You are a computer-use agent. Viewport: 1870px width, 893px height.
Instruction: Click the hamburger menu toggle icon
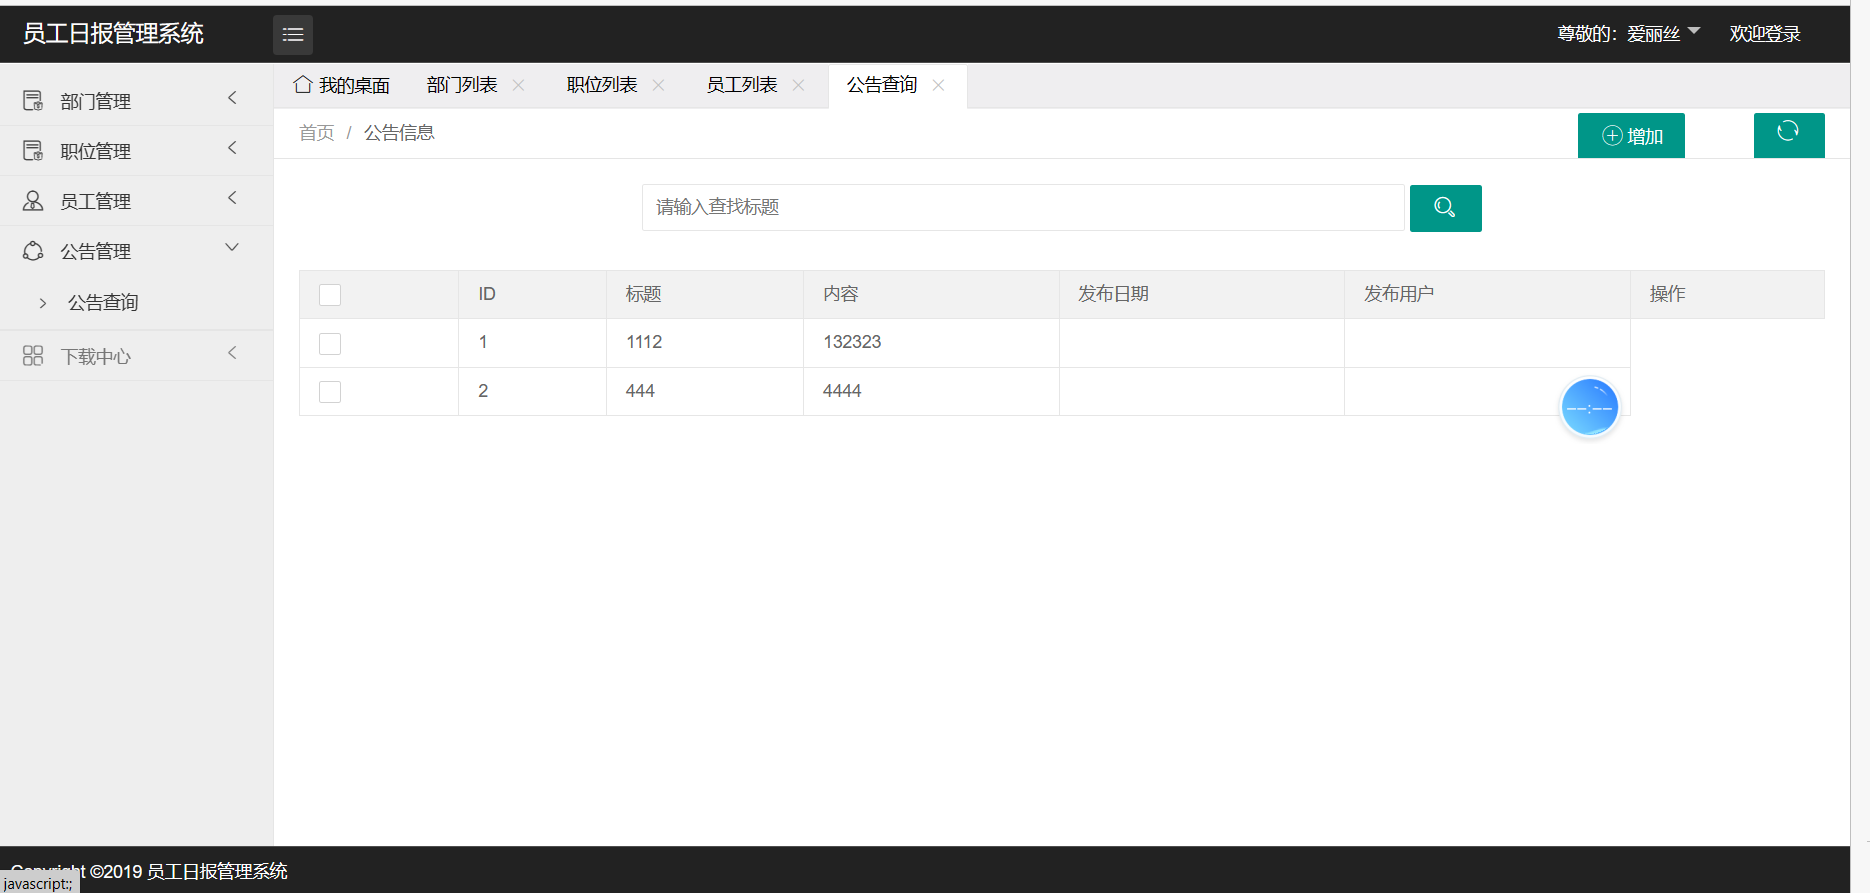[x=292, y=35]
